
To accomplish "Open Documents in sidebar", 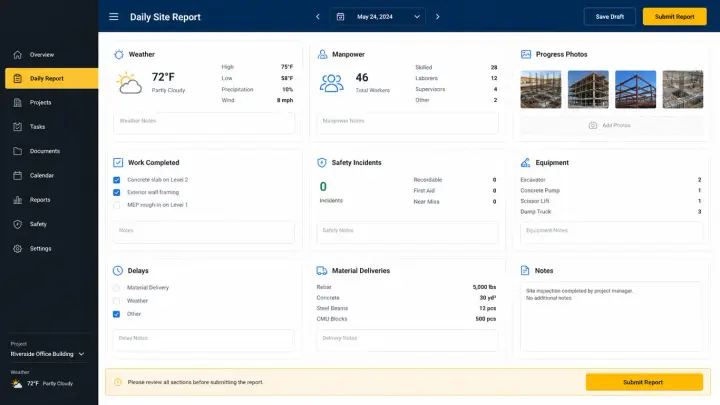I will point(49,151).
